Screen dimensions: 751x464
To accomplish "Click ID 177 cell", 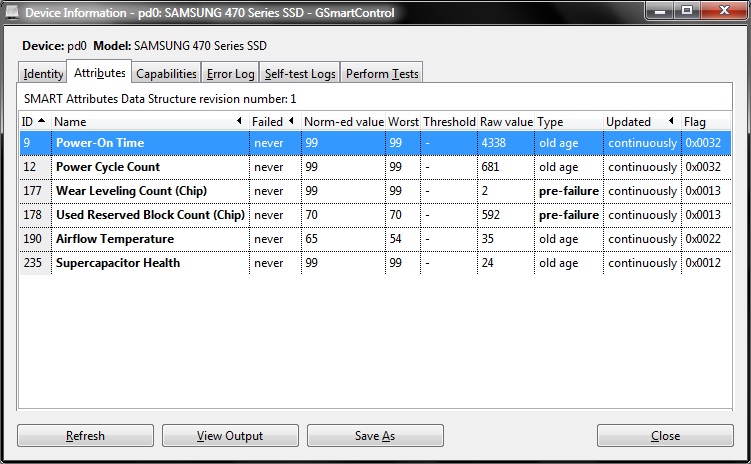I will (x=35, y=191).
